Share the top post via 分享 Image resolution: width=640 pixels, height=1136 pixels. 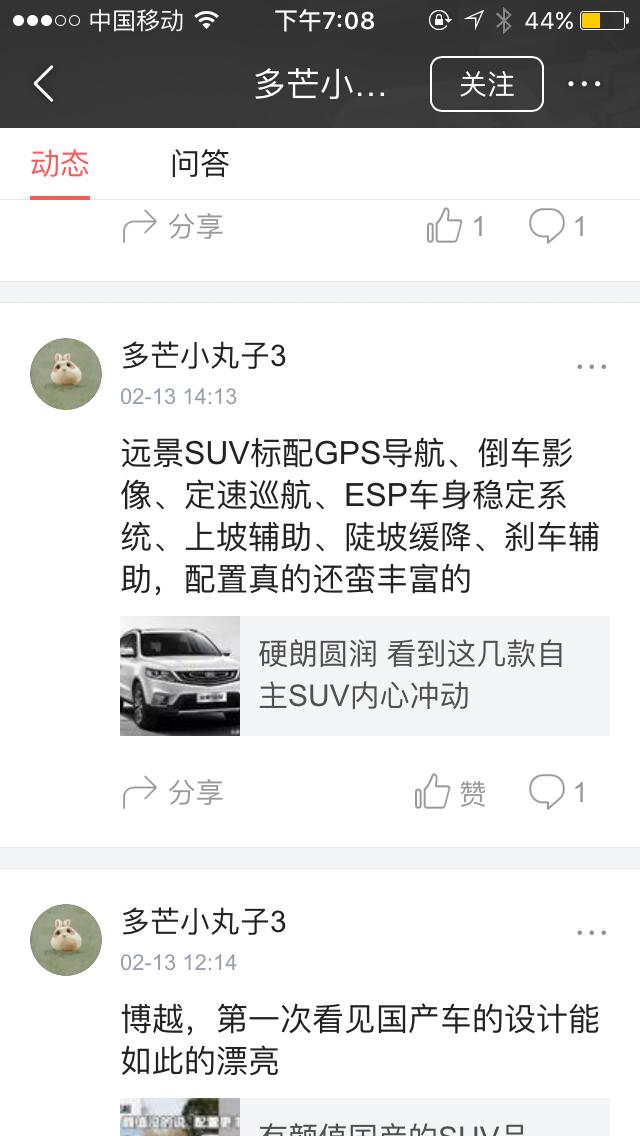[173, 227]
